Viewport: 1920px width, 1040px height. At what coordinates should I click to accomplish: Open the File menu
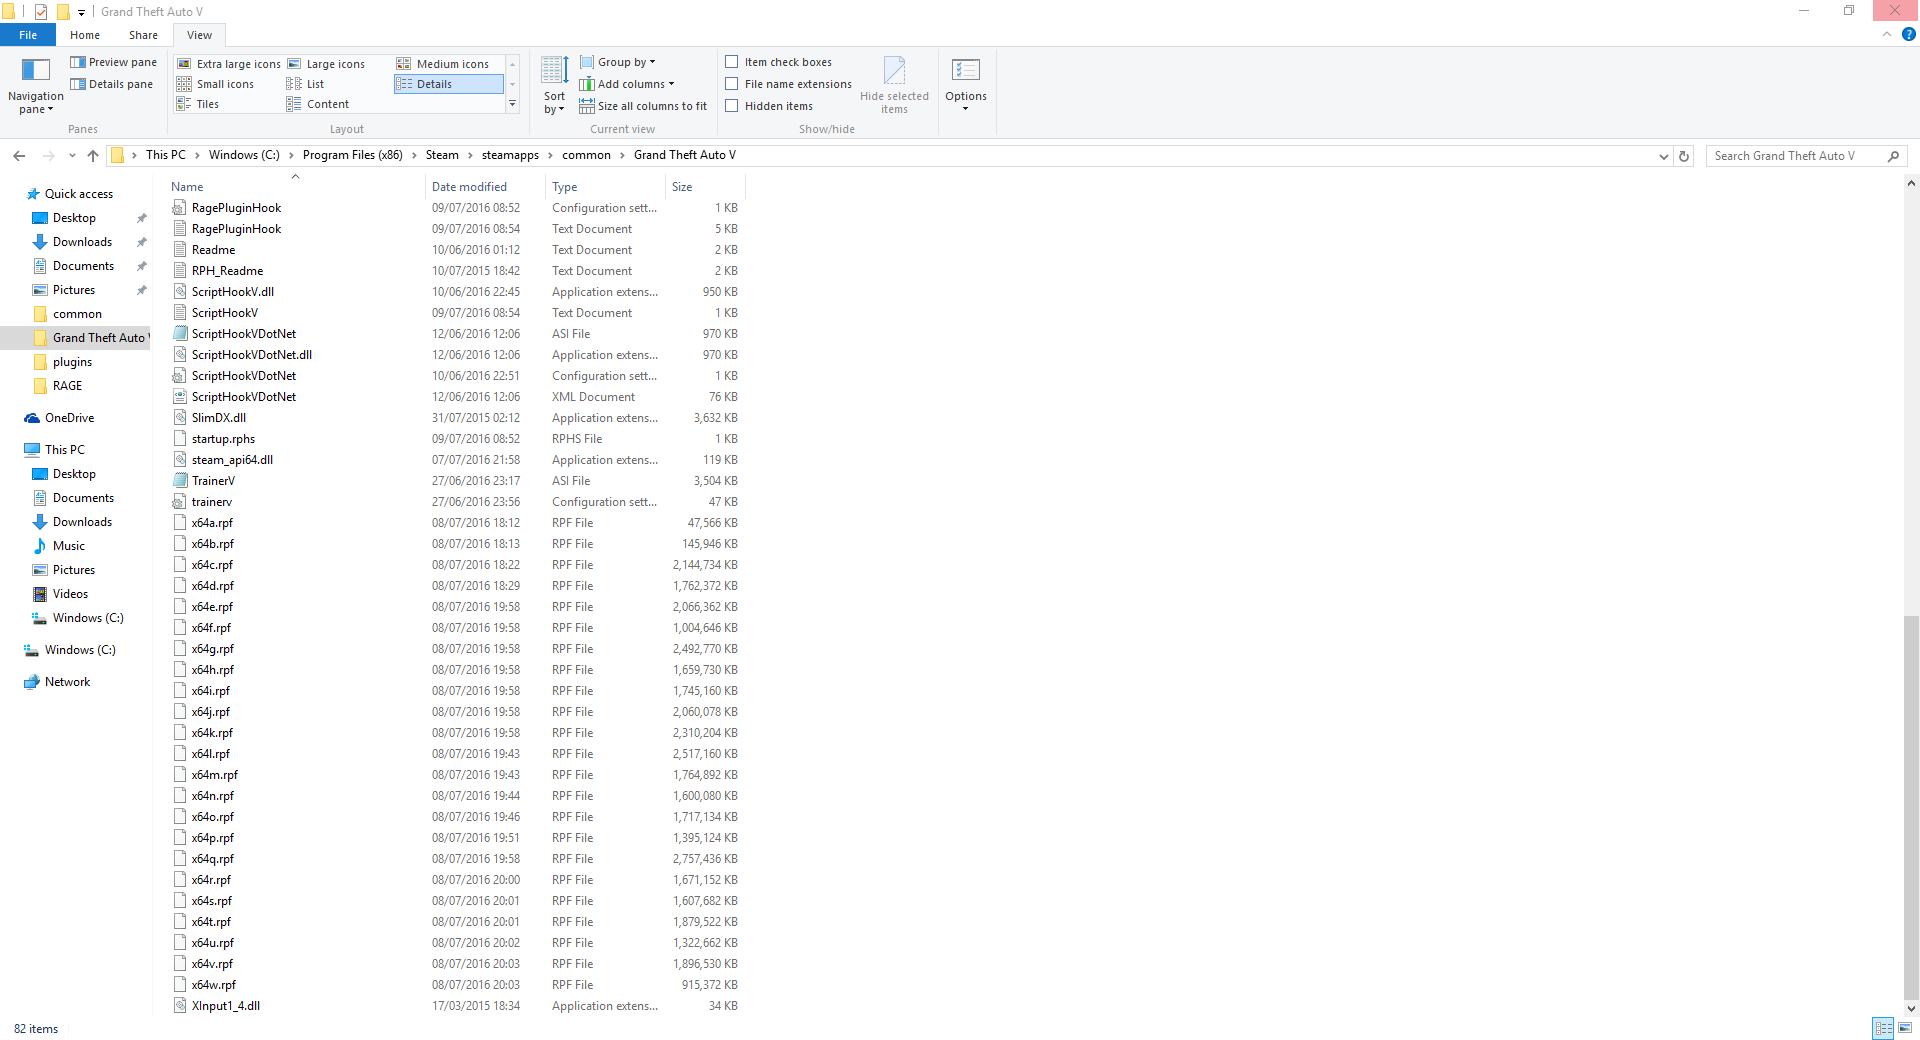[x=28, y=35]
